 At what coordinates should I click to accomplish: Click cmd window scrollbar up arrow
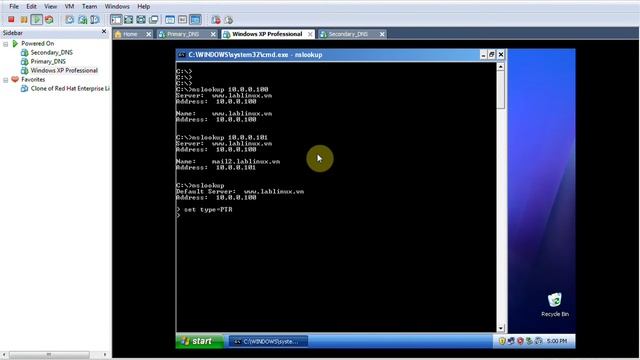click(501, 67)
